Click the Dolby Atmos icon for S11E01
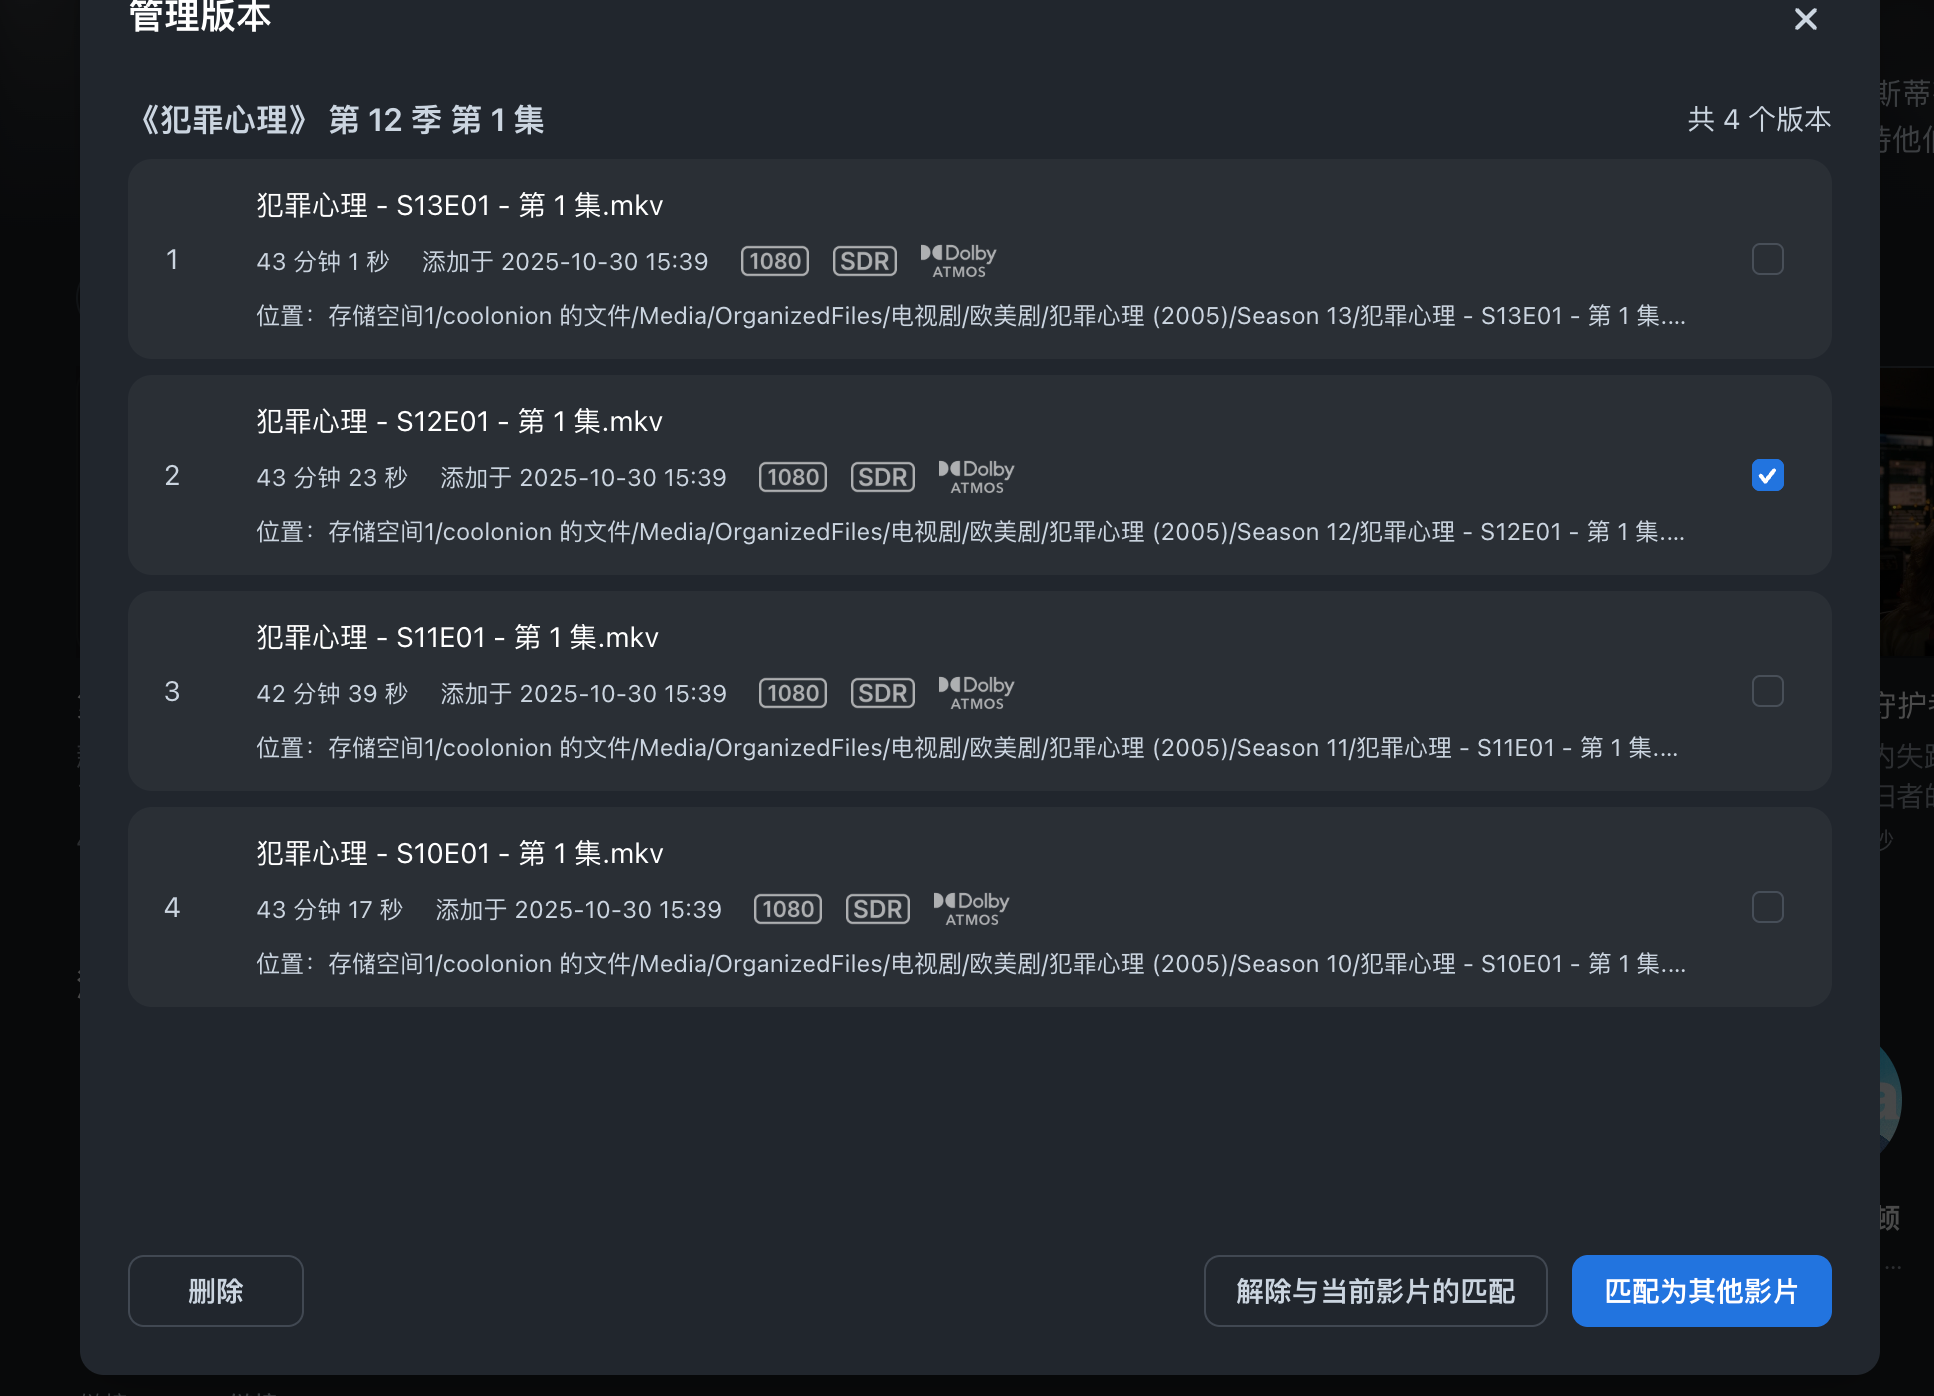Screen dimensions: 1934x1396 [x=976, y=693]
